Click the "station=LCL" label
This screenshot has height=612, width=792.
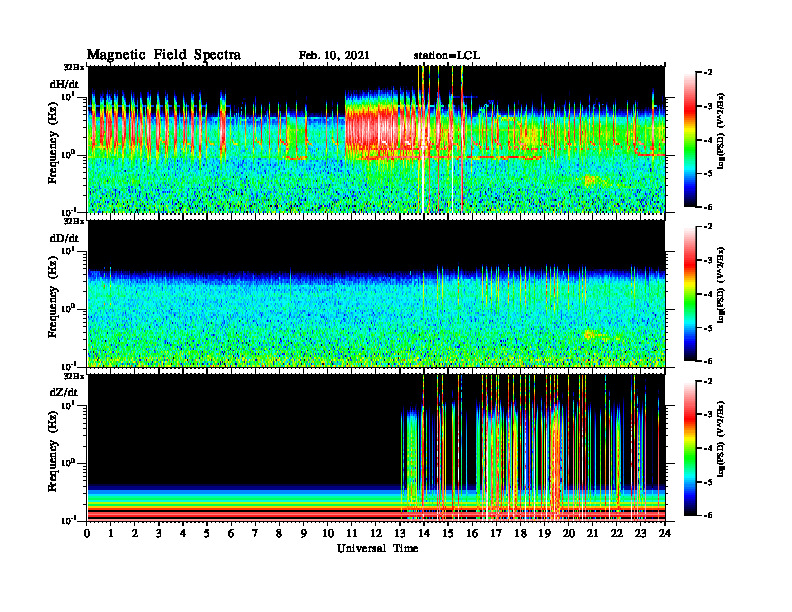[447, 56]
